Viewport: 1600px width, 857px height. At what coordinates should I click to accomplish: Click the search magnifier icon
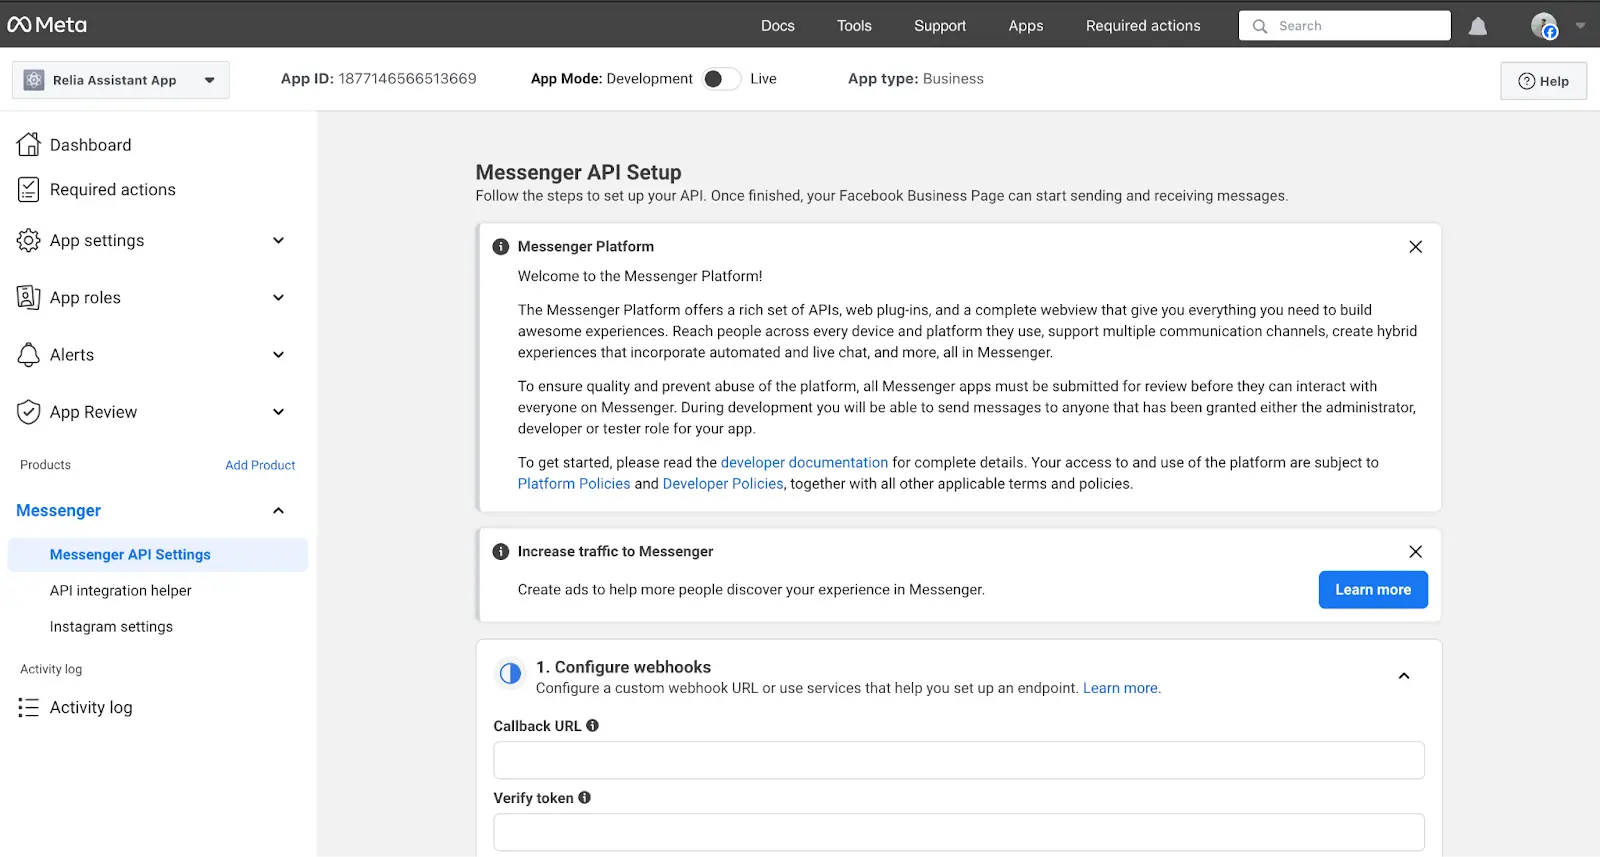pyautogui.click(x=1260, y=26)
